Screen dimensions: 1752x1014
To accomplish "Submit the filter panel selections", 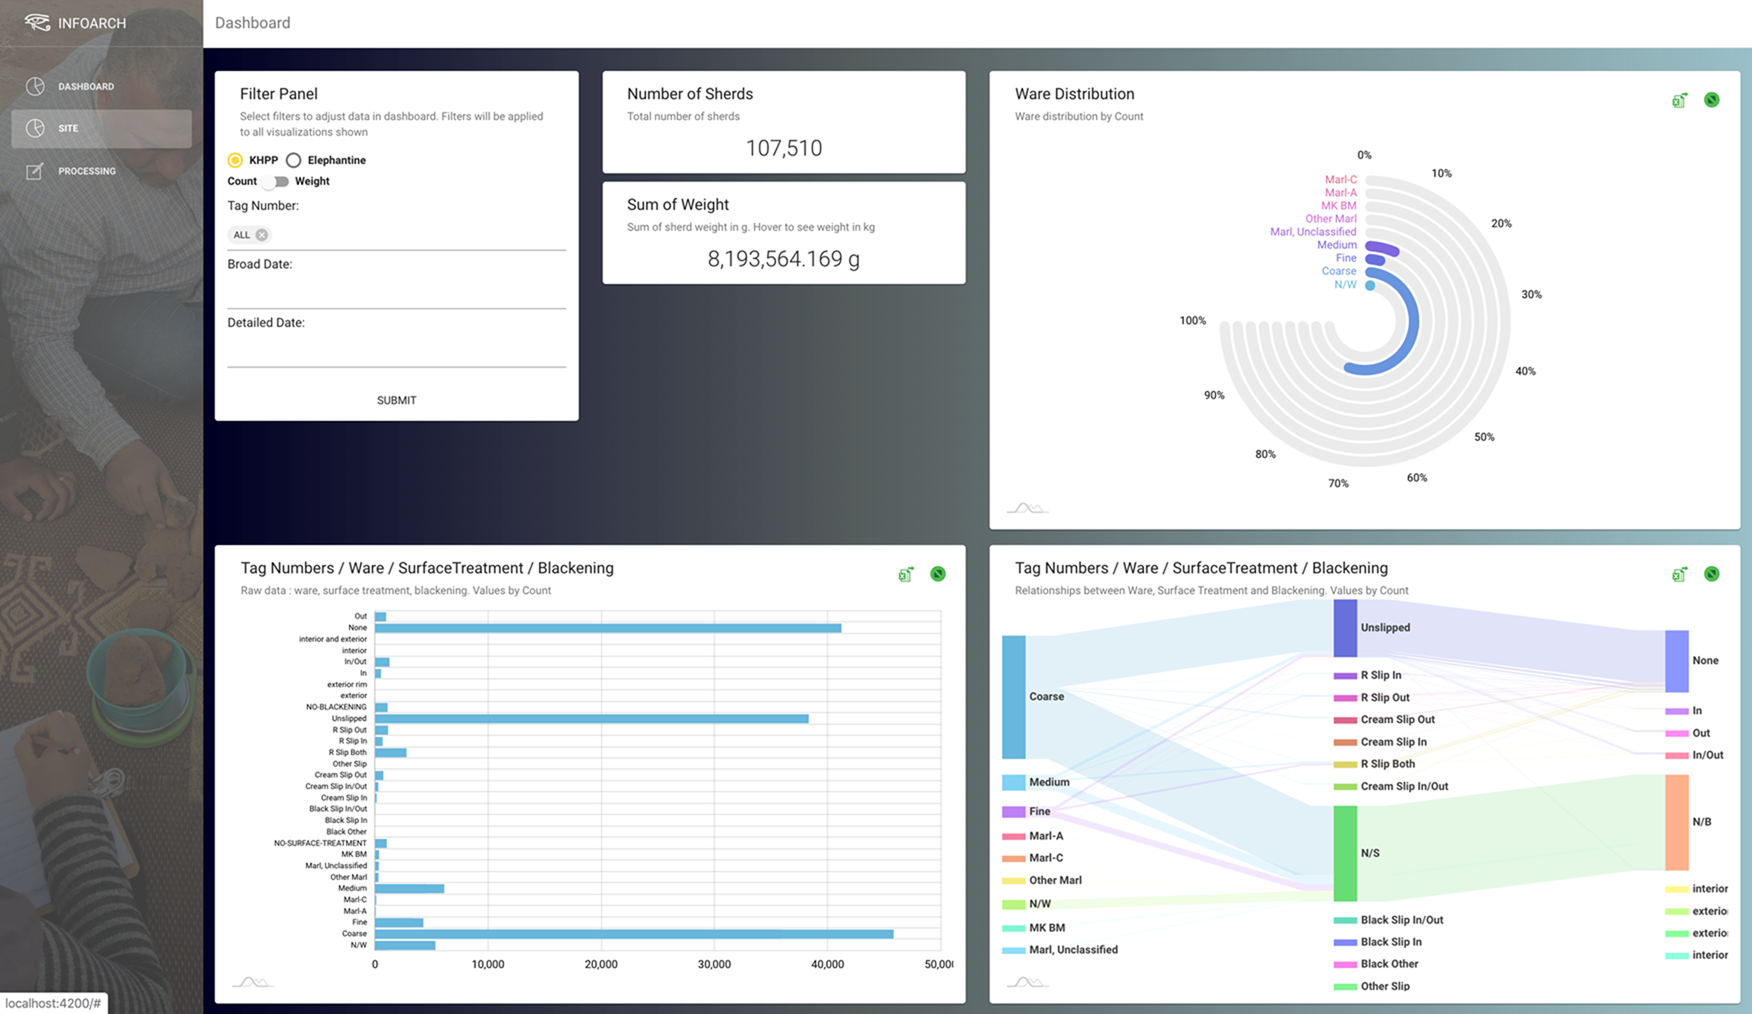I will click(x=396, y=400).
